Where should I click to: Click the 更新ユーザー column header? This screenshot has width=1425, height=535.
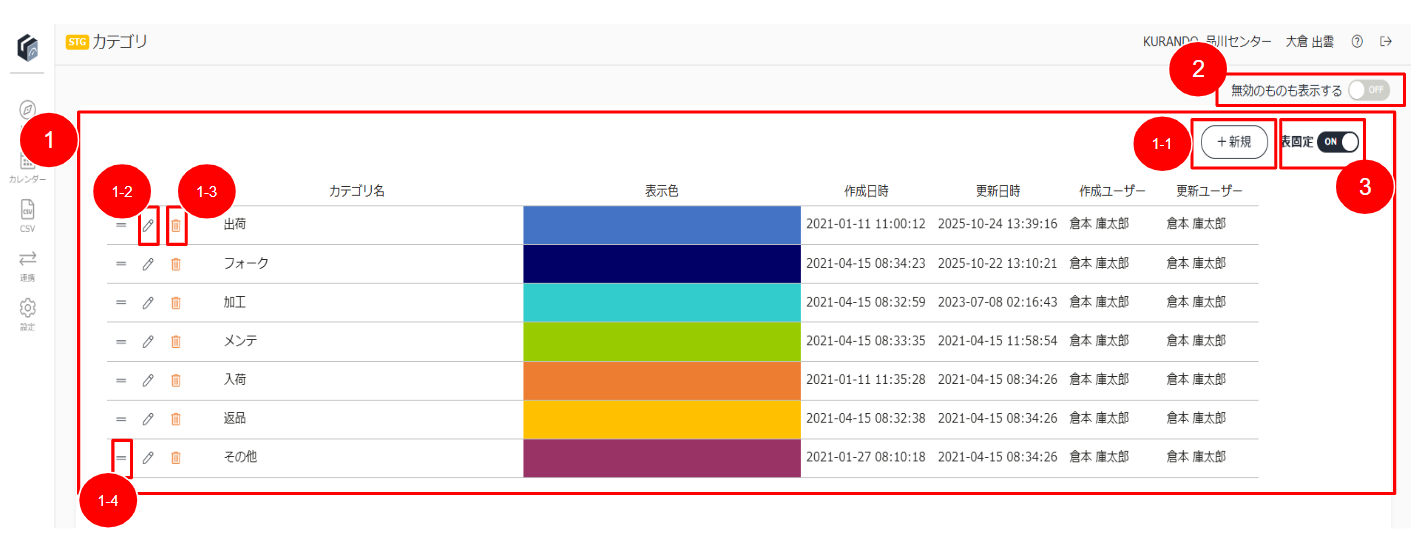click(x=1209, y=191)
